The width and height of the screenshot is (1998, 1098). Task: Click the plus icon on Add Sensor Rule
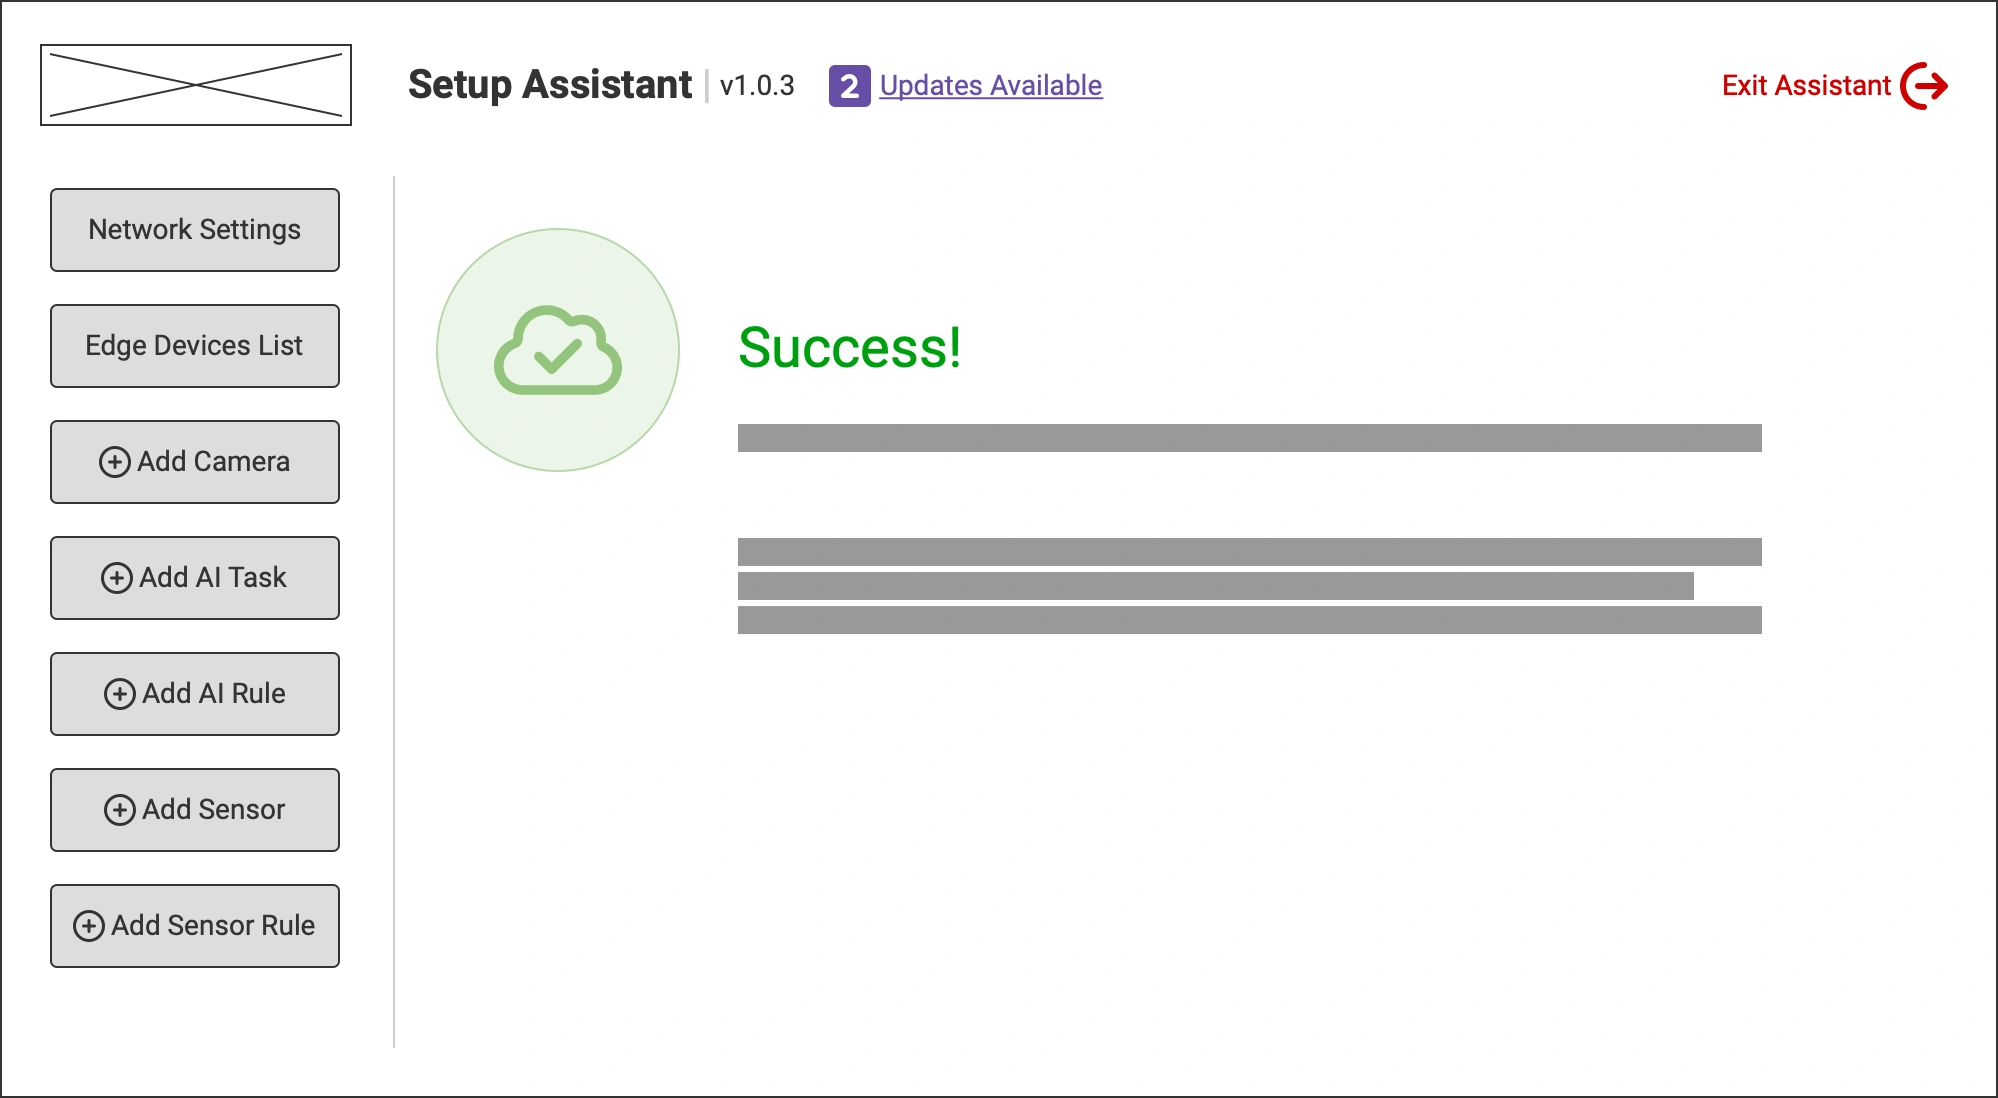click(x=91, y=926)
